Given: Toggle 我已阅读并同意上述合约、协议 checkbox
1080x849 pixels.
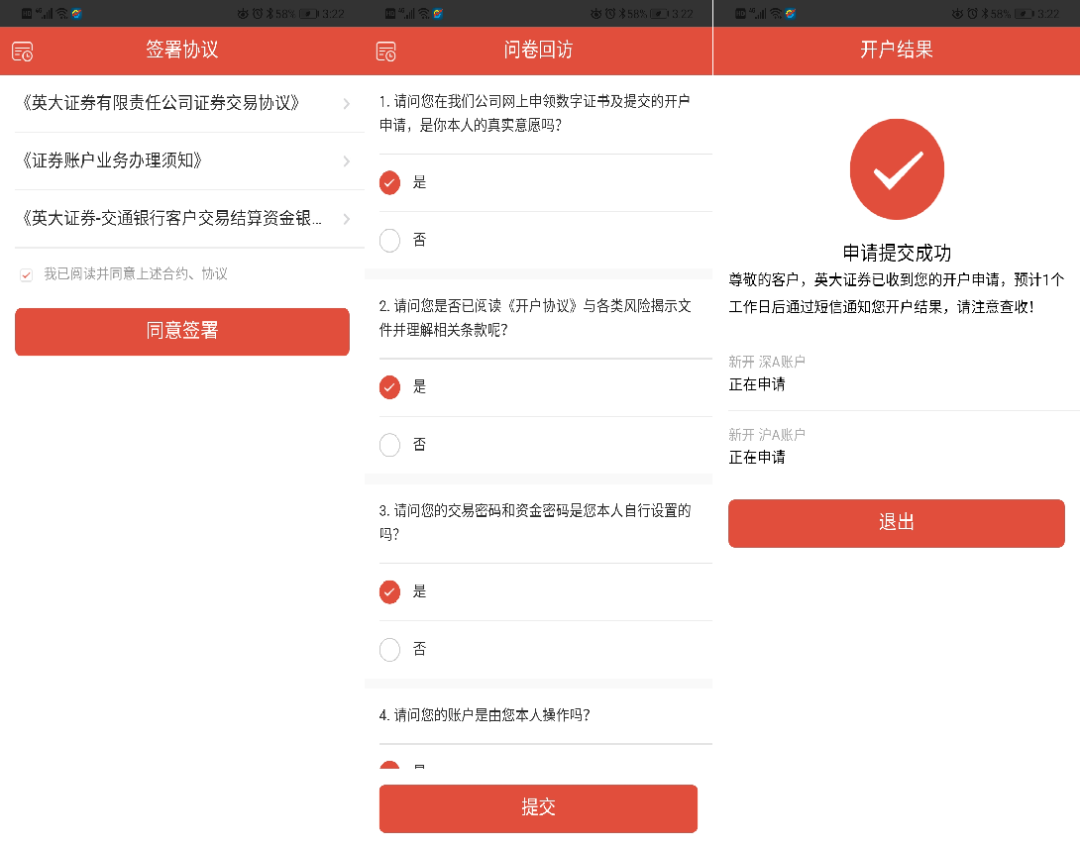Looking at the screenshot, I should 26,275.
